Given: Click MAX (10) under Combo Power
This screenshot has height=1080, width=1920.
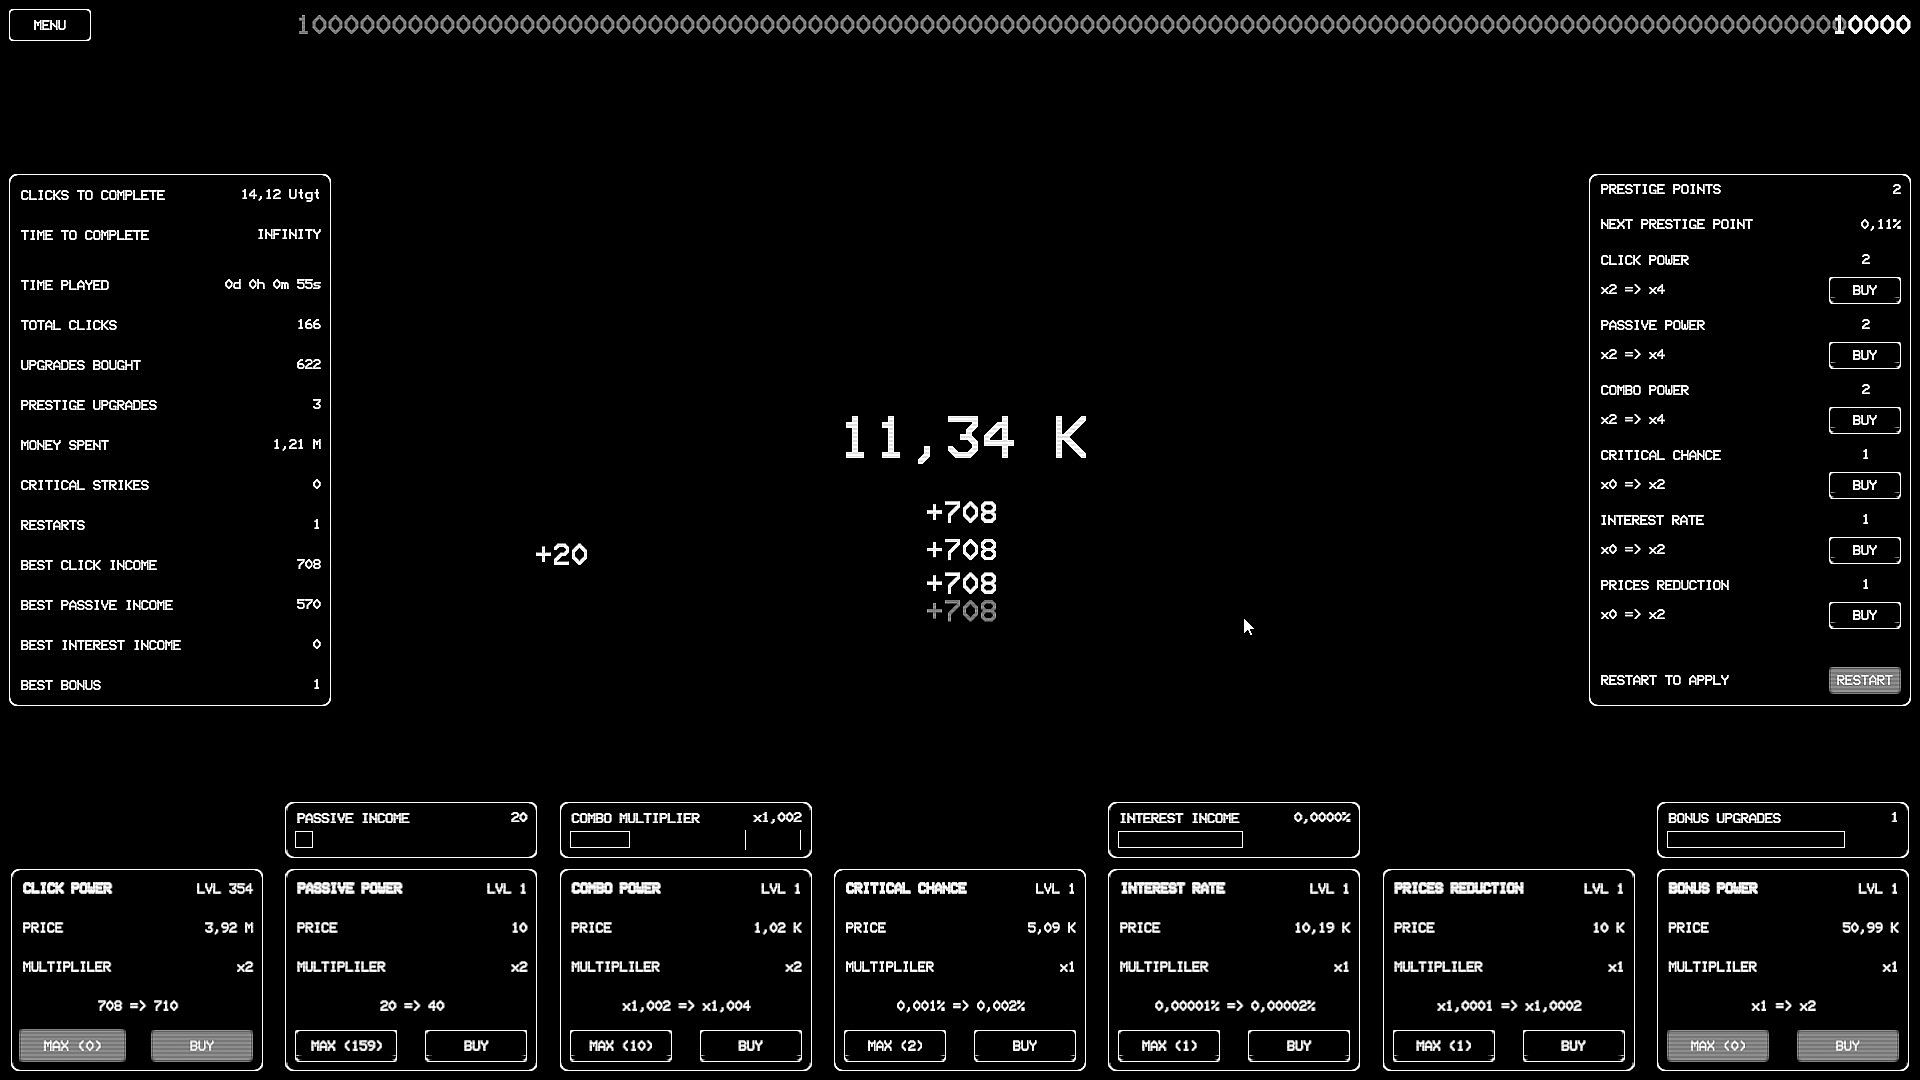Looking at the screenshot, I should coord(620,1046).
